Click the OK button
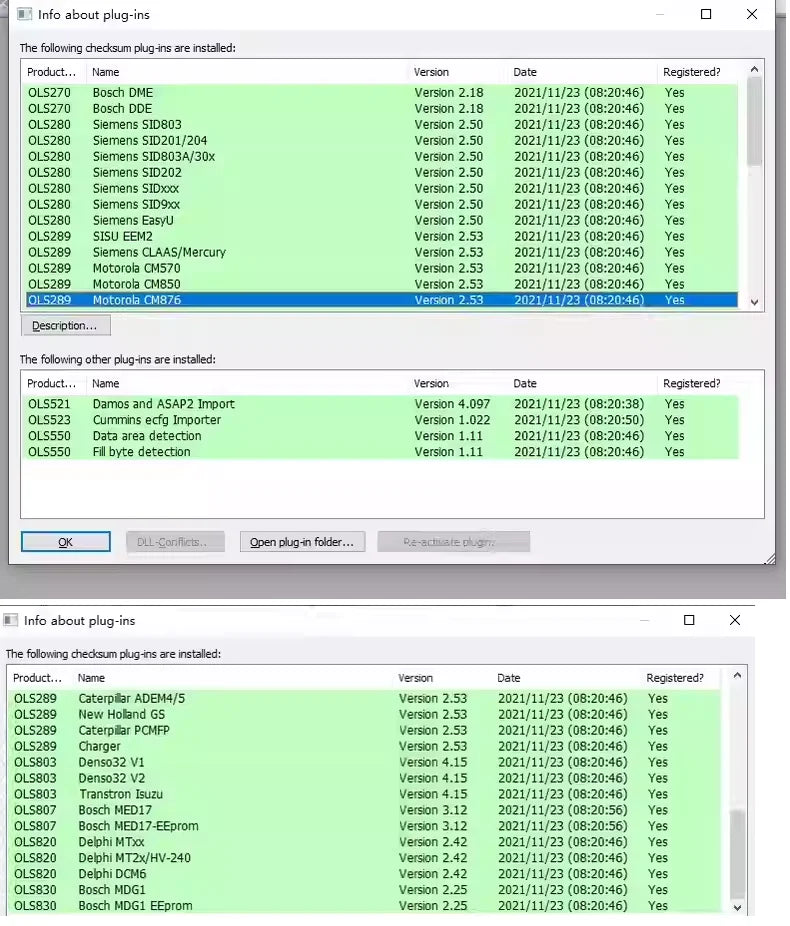Screen dimensions: 790x926 [65, 542]
